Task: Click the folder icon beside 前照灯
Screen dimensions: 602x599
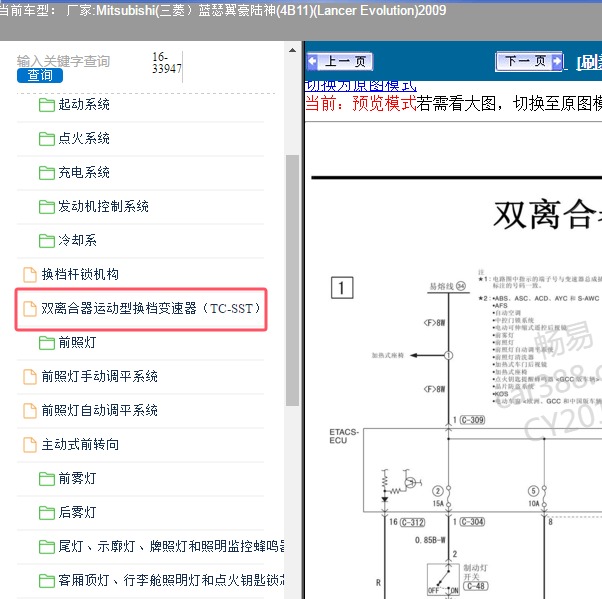Action: coord(46,343)
